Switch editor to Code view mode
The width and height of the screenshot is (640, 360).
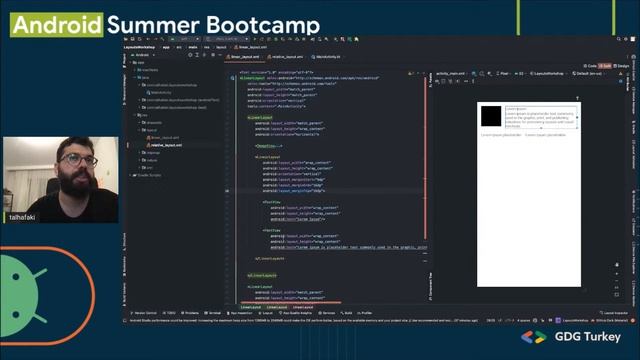click(x=590, y=66)
